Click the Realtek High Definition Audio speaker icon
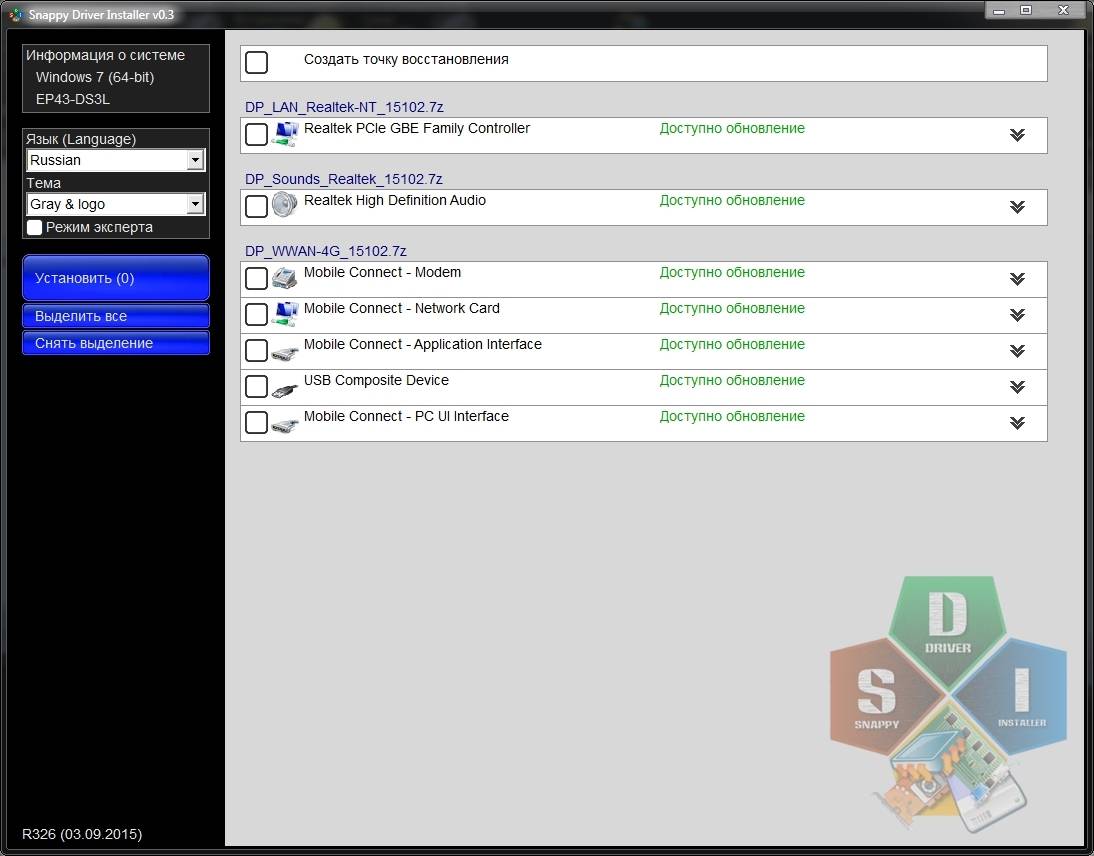1094x856 pixels. [x=285, y=205]
